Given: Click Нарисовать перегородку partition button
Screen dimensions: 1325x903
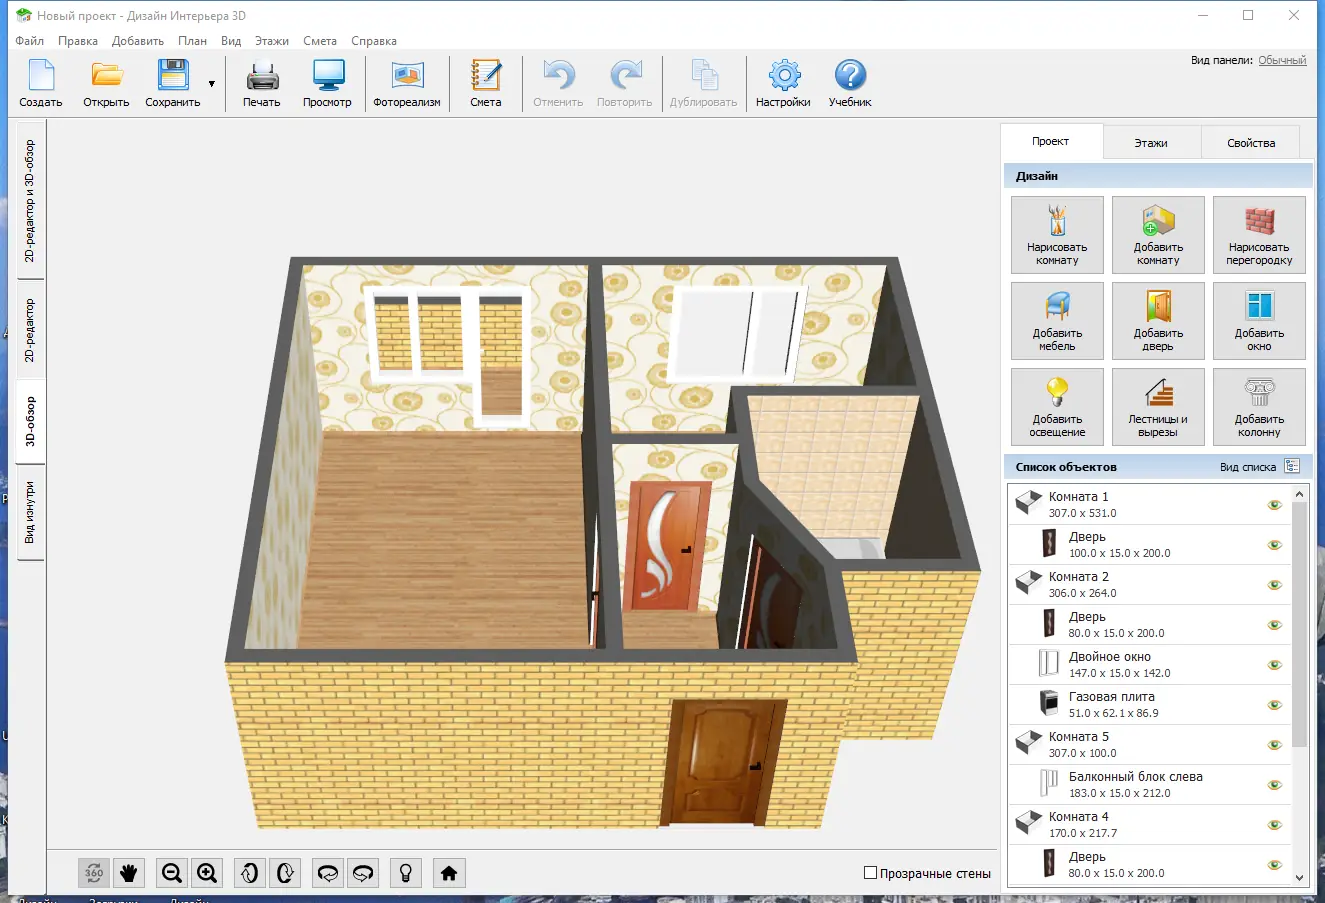Looking at the screenshot, I should [1259, 235].
